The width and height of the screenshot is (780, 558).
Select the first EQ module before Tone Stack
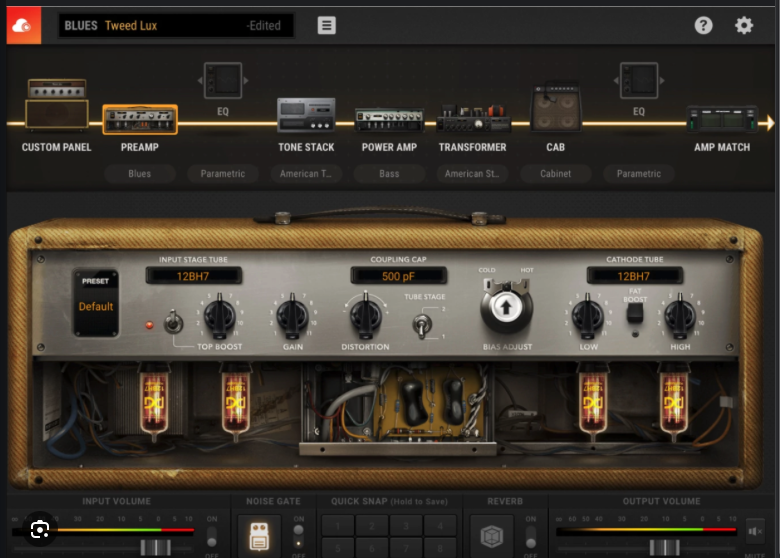pos(223,81)
